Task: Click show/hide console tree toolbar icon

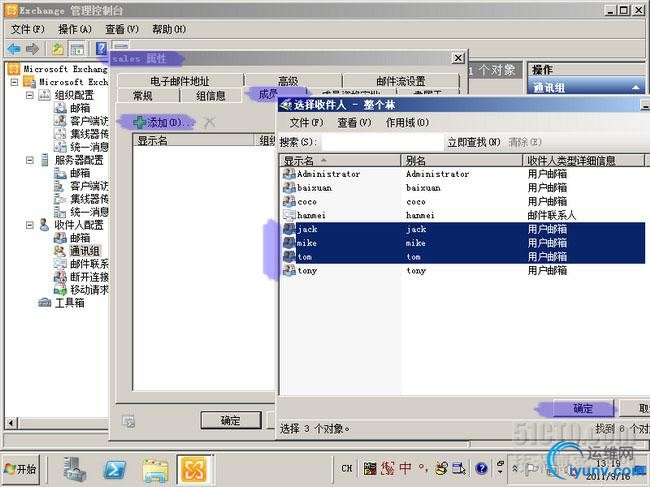Action: [77, 49]
